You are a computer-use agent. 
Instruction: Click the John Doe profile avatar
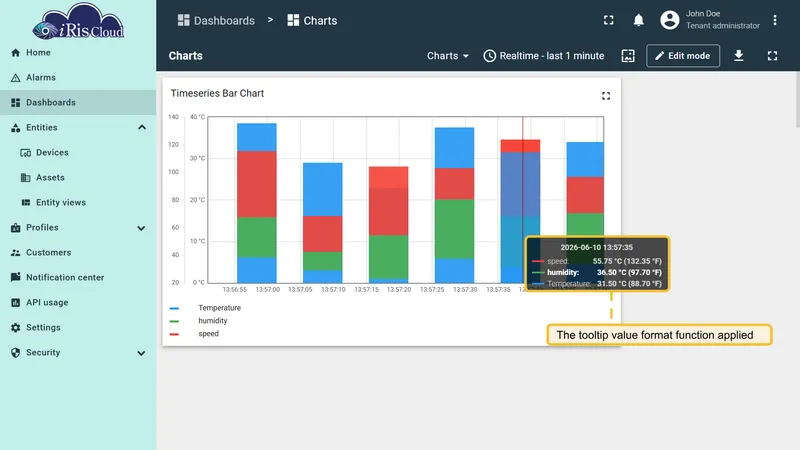tap(670, 20)
